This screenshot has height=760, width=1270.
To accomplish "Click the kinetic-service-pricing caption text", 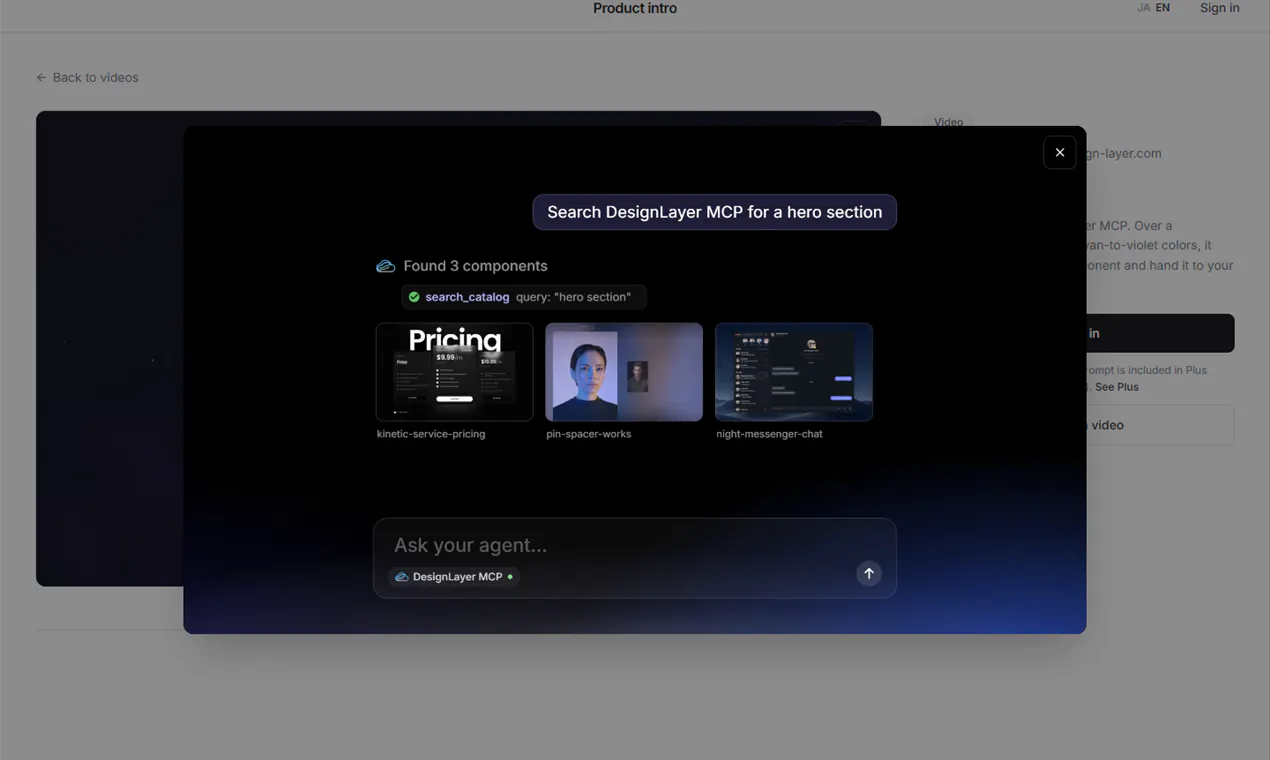I will (431, 434).
